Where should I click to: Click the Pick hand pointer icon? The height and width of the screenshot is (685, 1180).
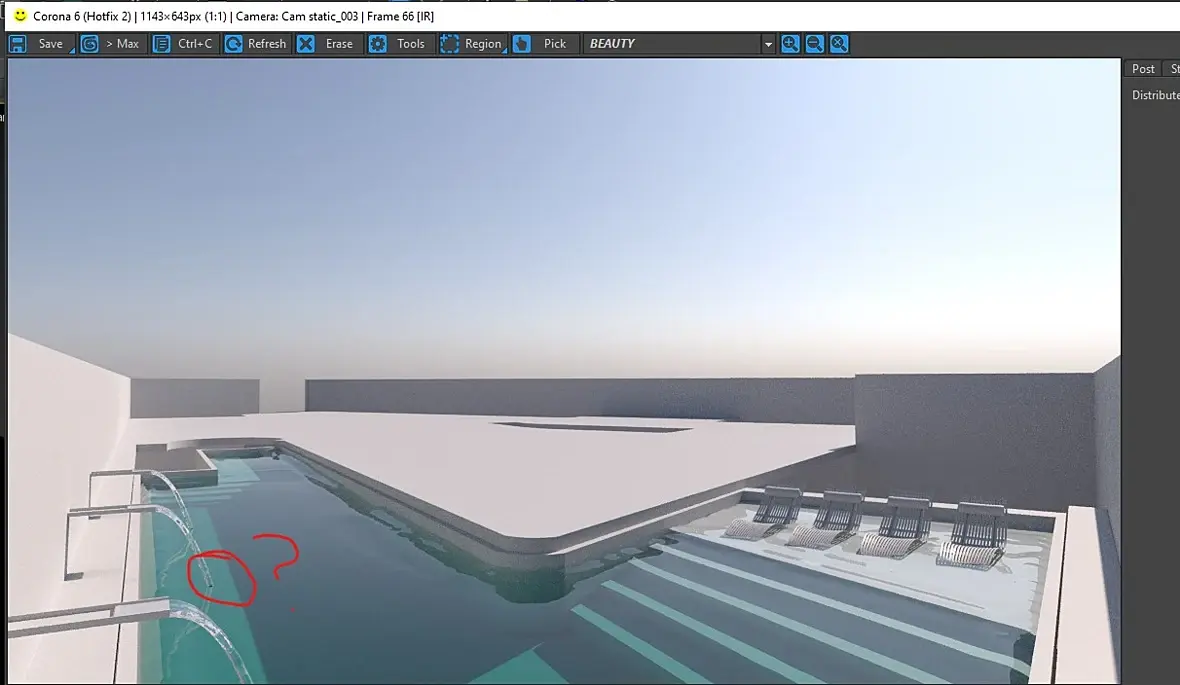522,44
